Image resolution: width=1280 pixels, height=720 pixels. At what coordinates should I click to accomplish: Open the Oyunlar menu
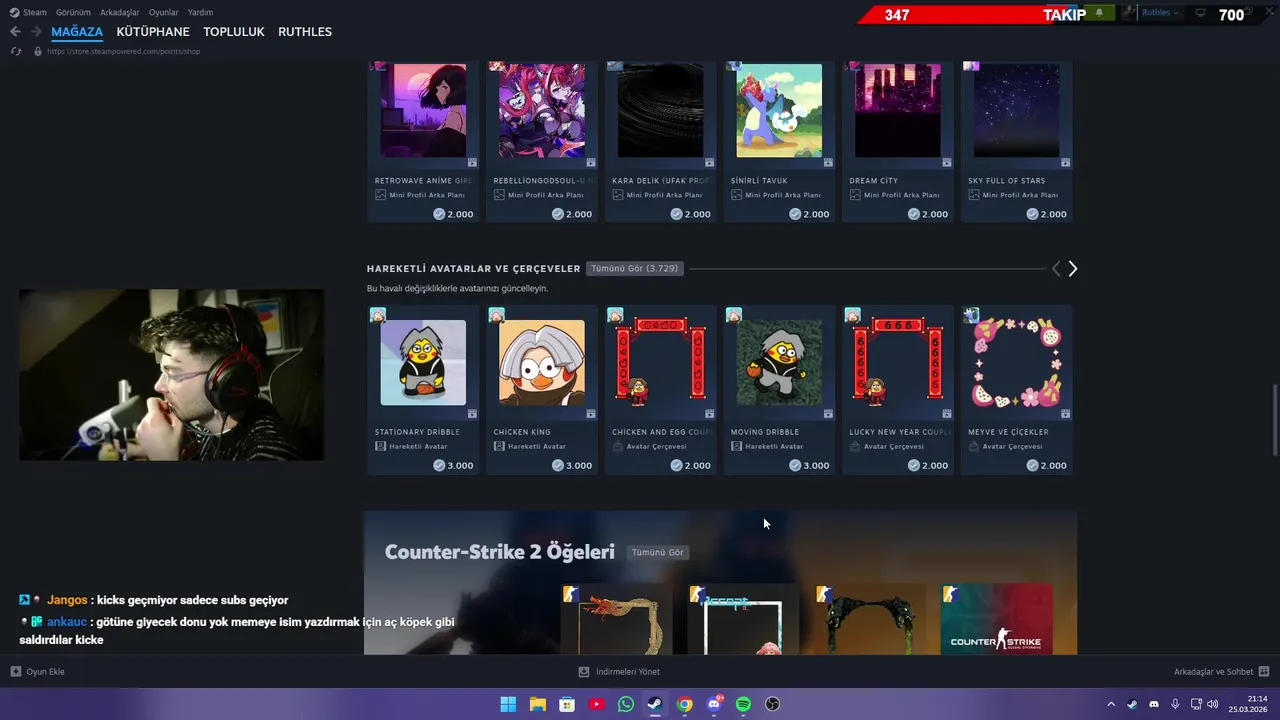coord(164,12)
